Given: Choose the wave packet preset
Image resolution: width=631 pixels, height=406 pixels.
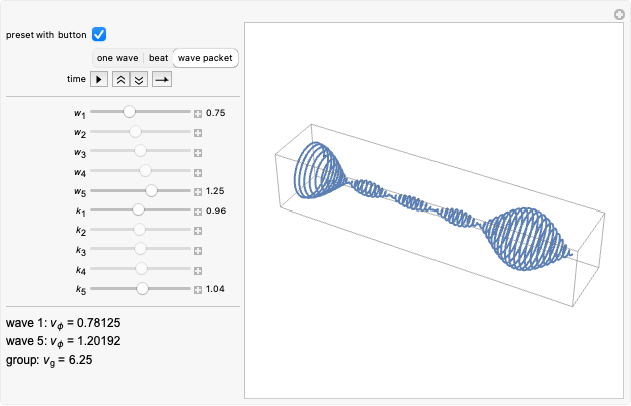Looking at the screenshot, I should click(205, 58).
